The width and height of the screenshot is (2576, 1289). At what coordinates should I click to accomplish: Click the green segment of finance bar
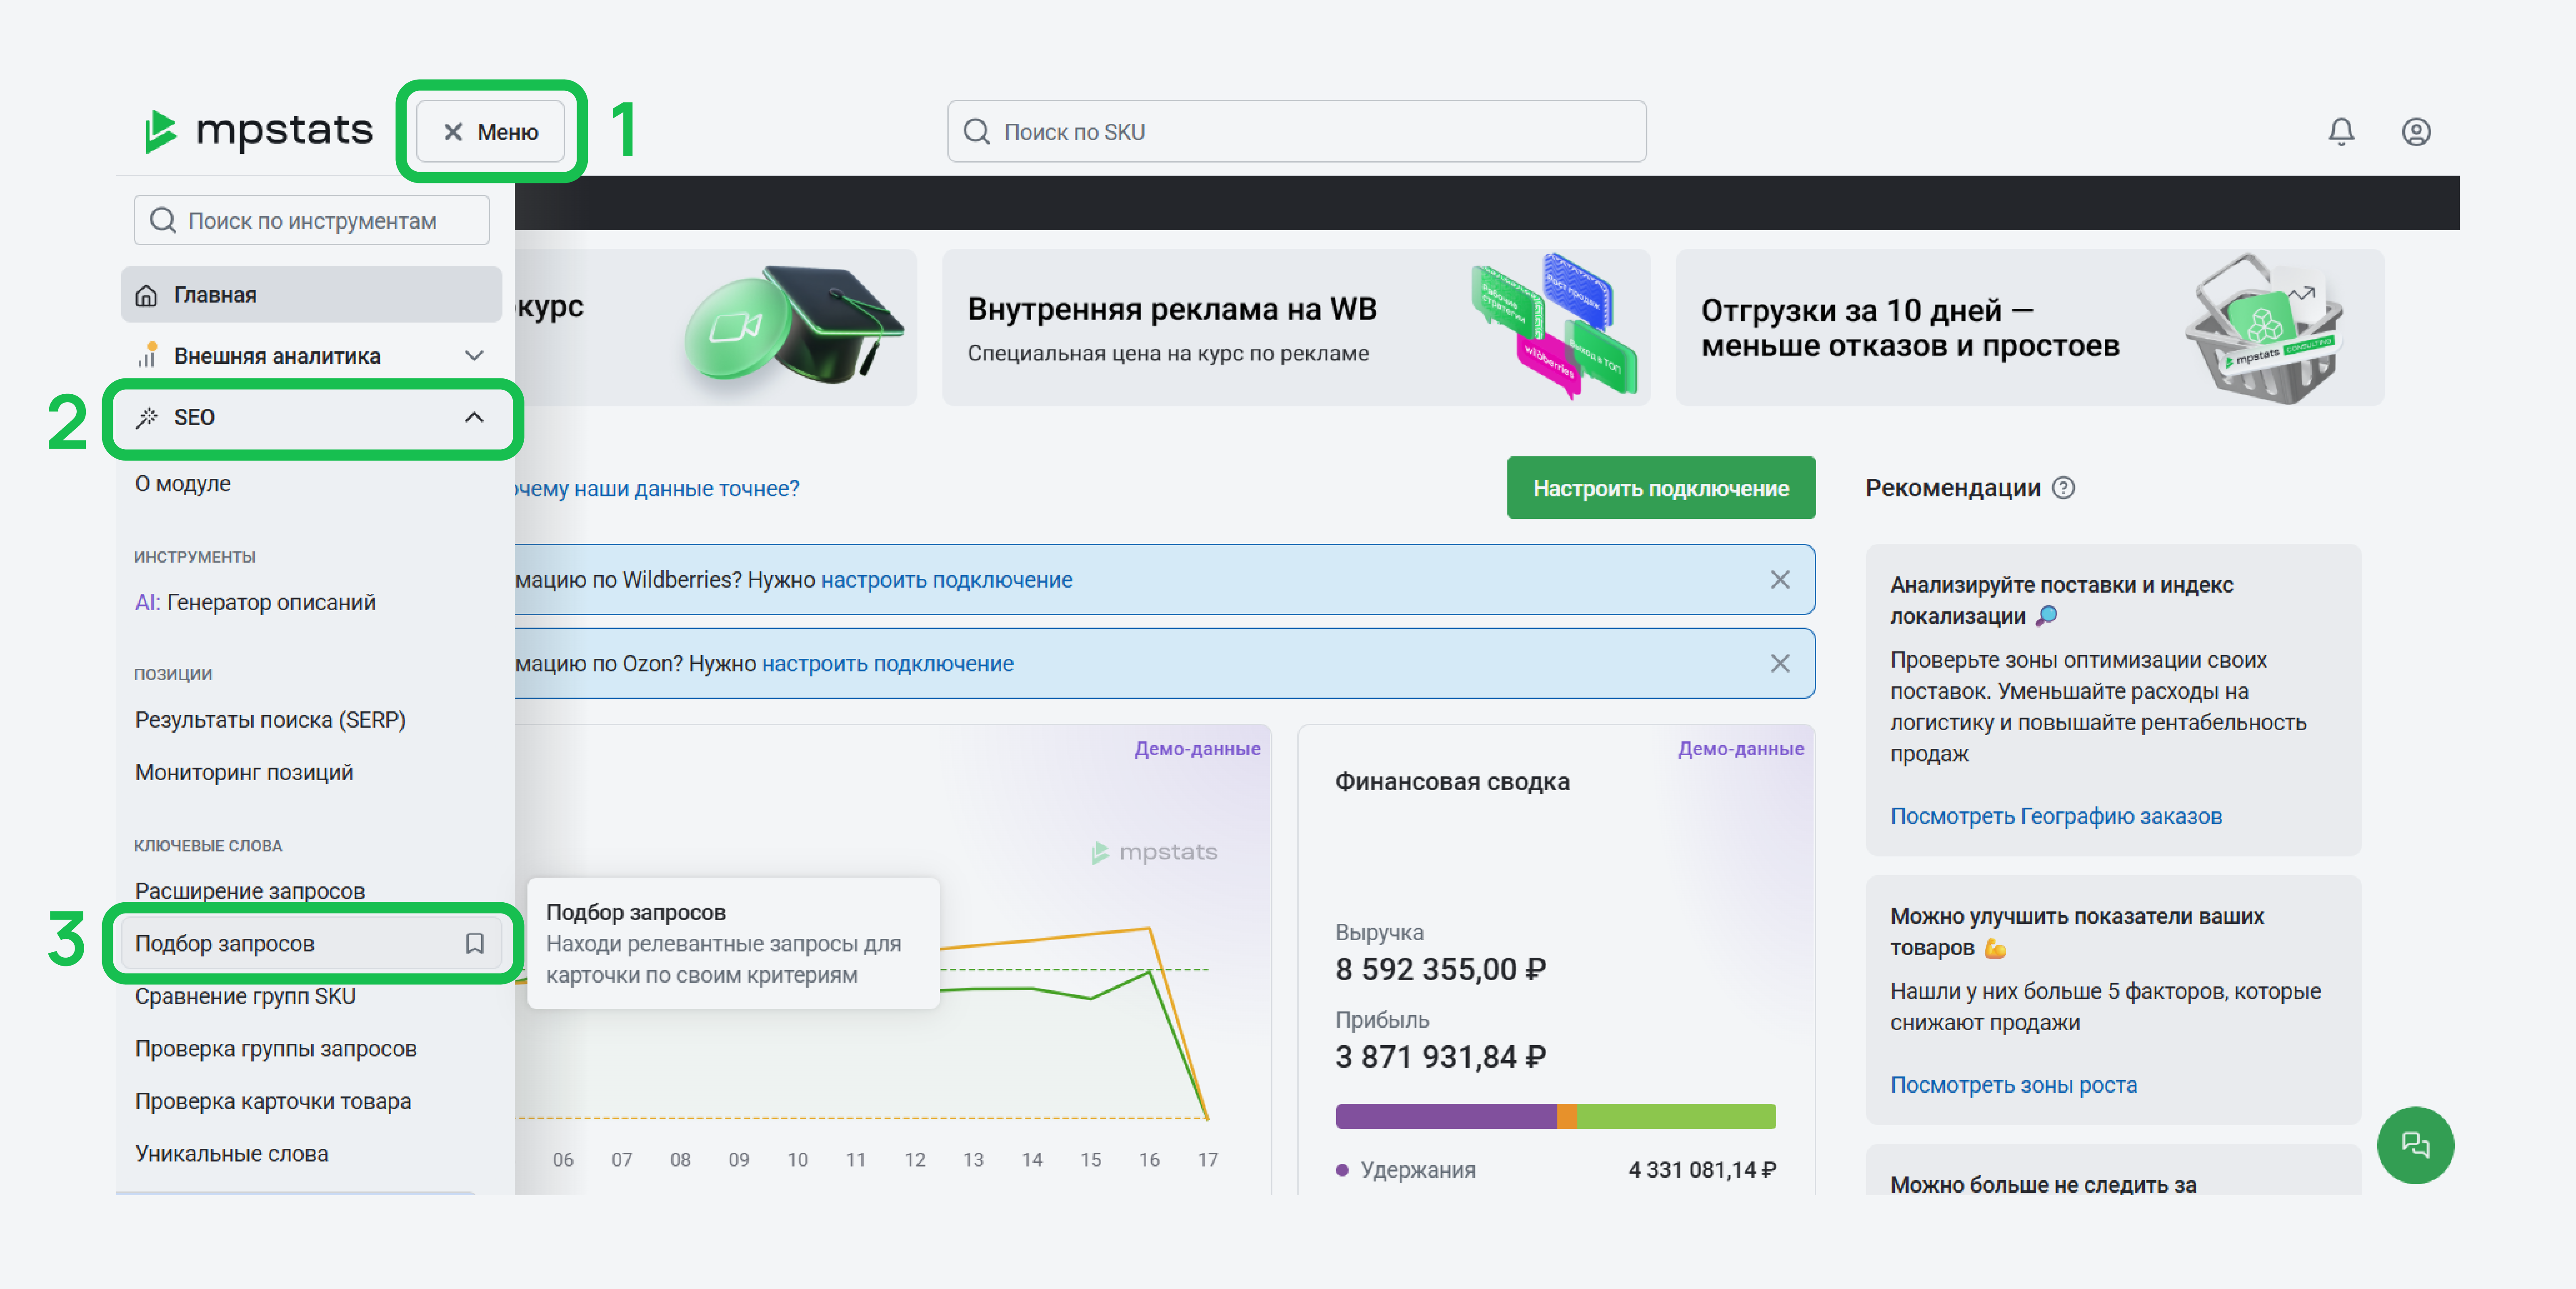[1676, 1116]
